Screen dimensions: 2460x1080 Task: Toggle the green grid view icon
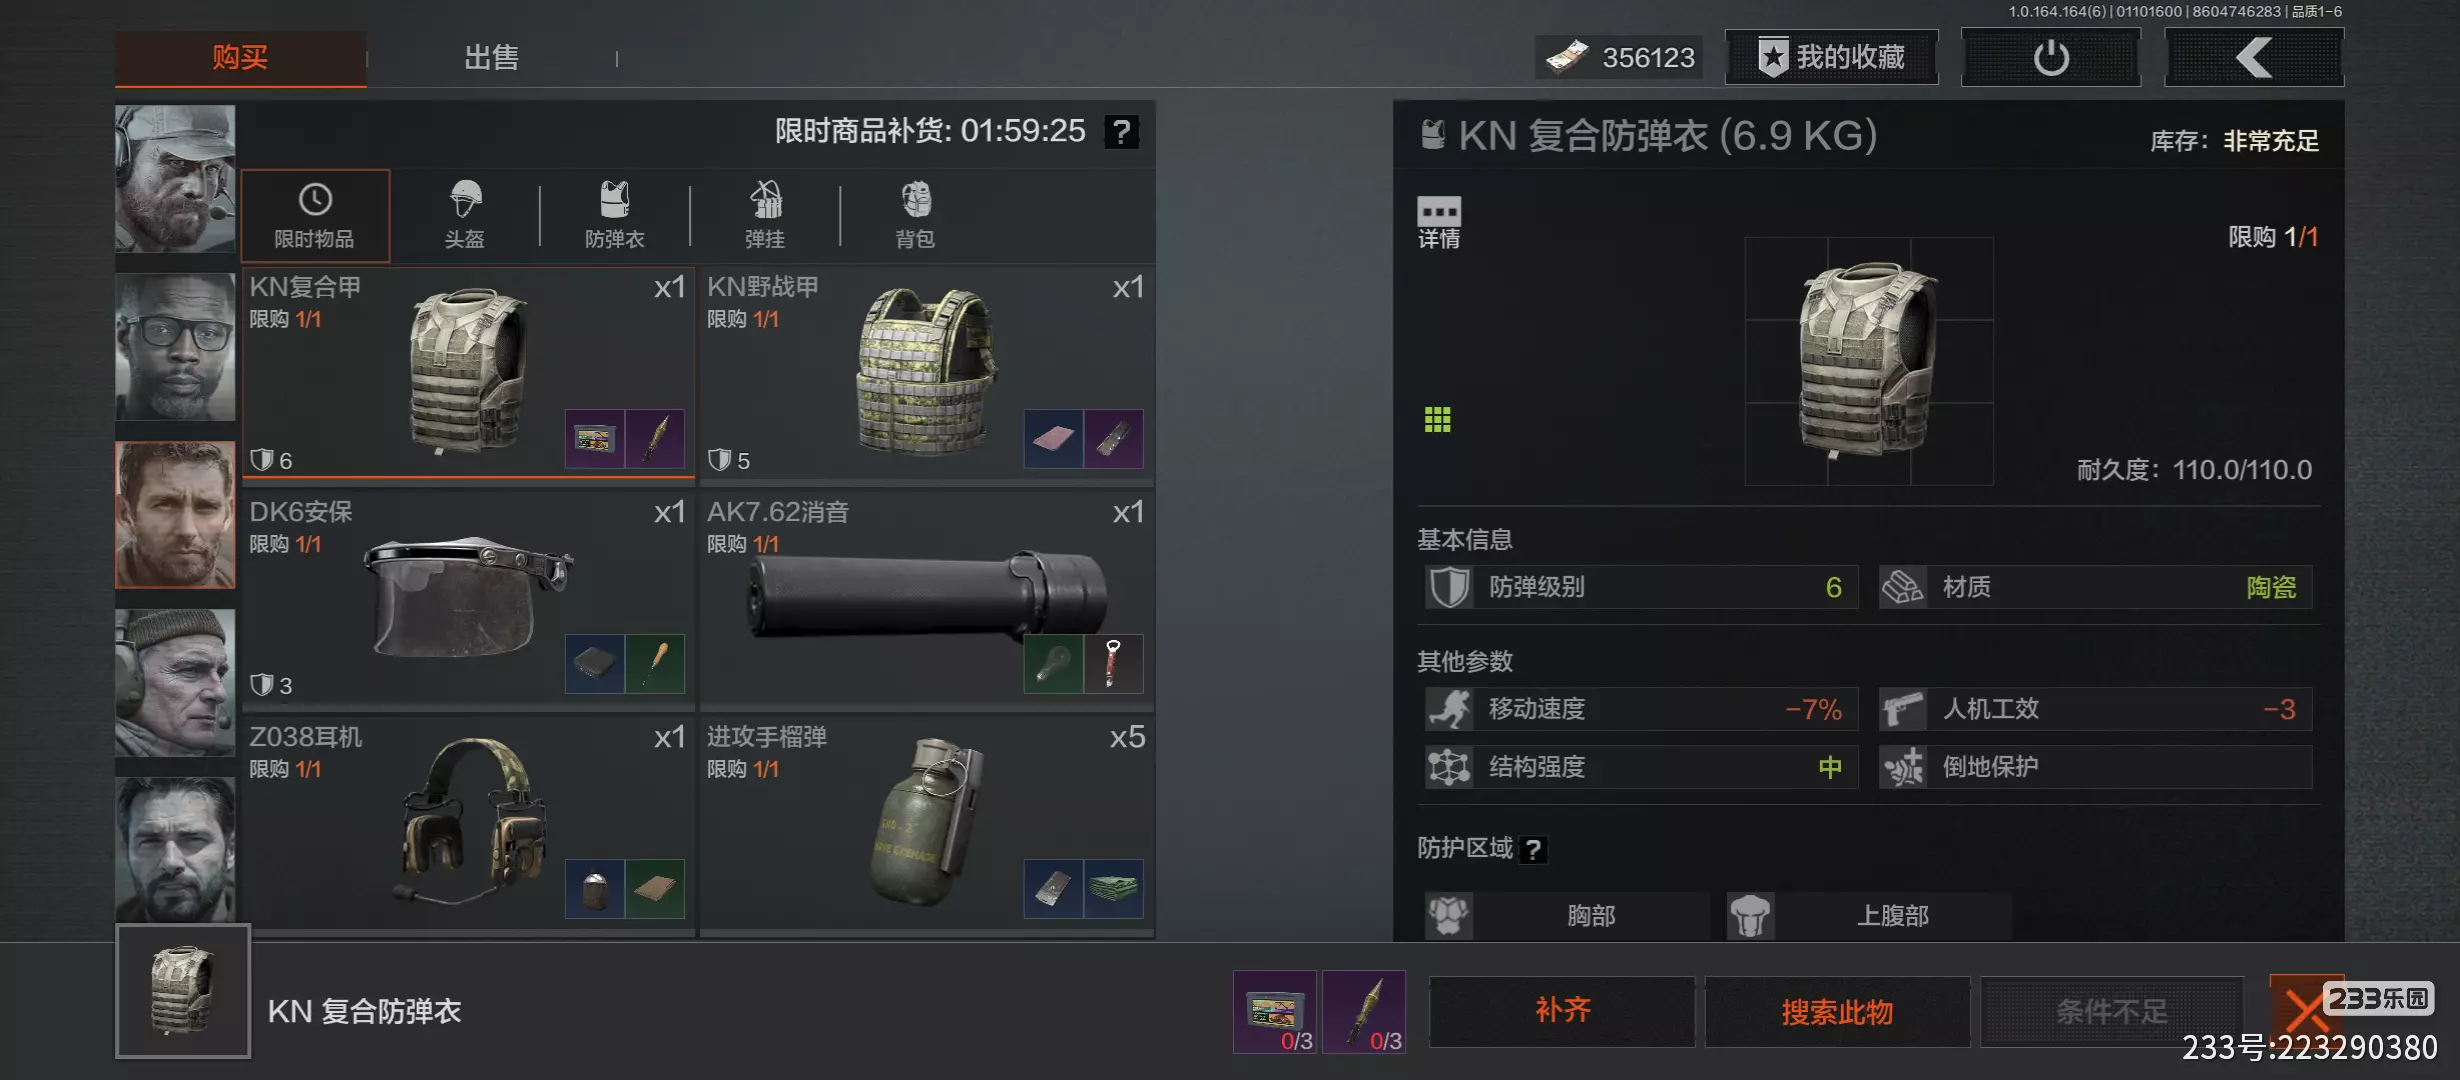[1437, 420]
